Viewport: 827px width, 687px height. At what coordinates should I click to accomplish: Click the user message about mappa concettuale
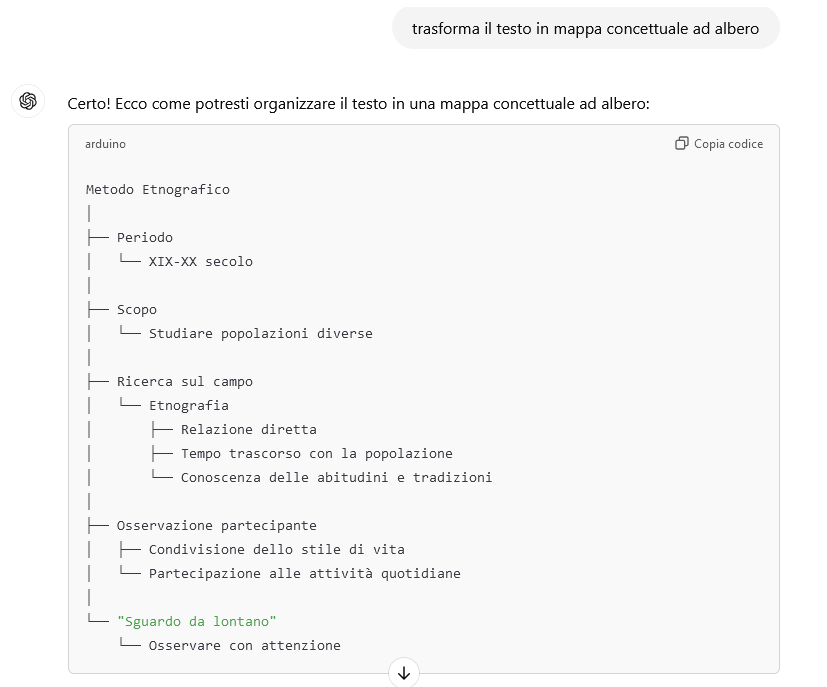(x=585, y=28)
